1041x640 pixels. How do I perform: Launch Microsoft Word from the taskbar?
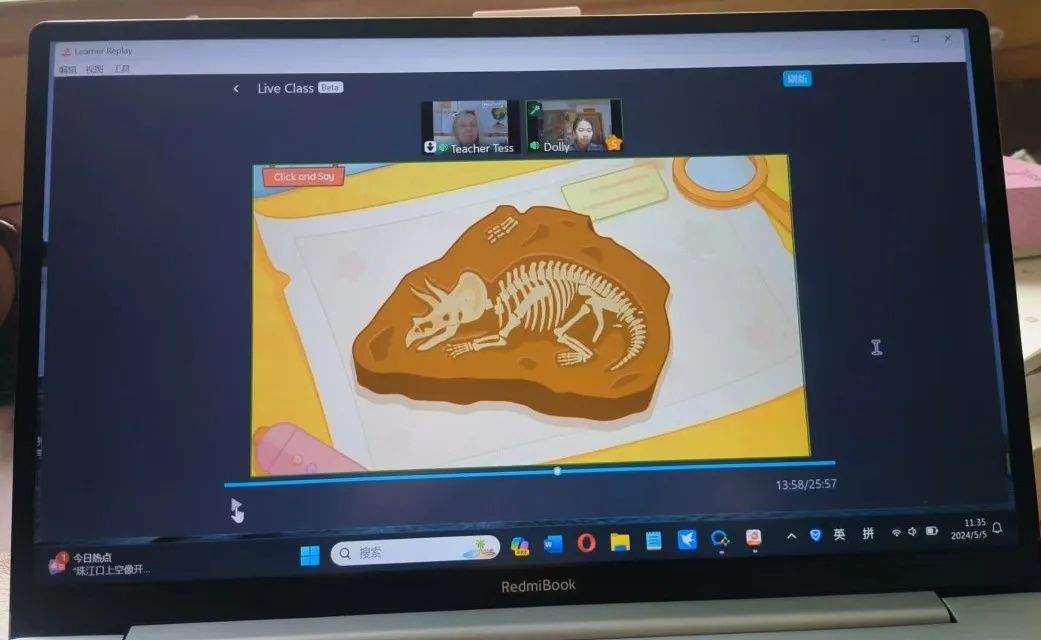point(552,544)
